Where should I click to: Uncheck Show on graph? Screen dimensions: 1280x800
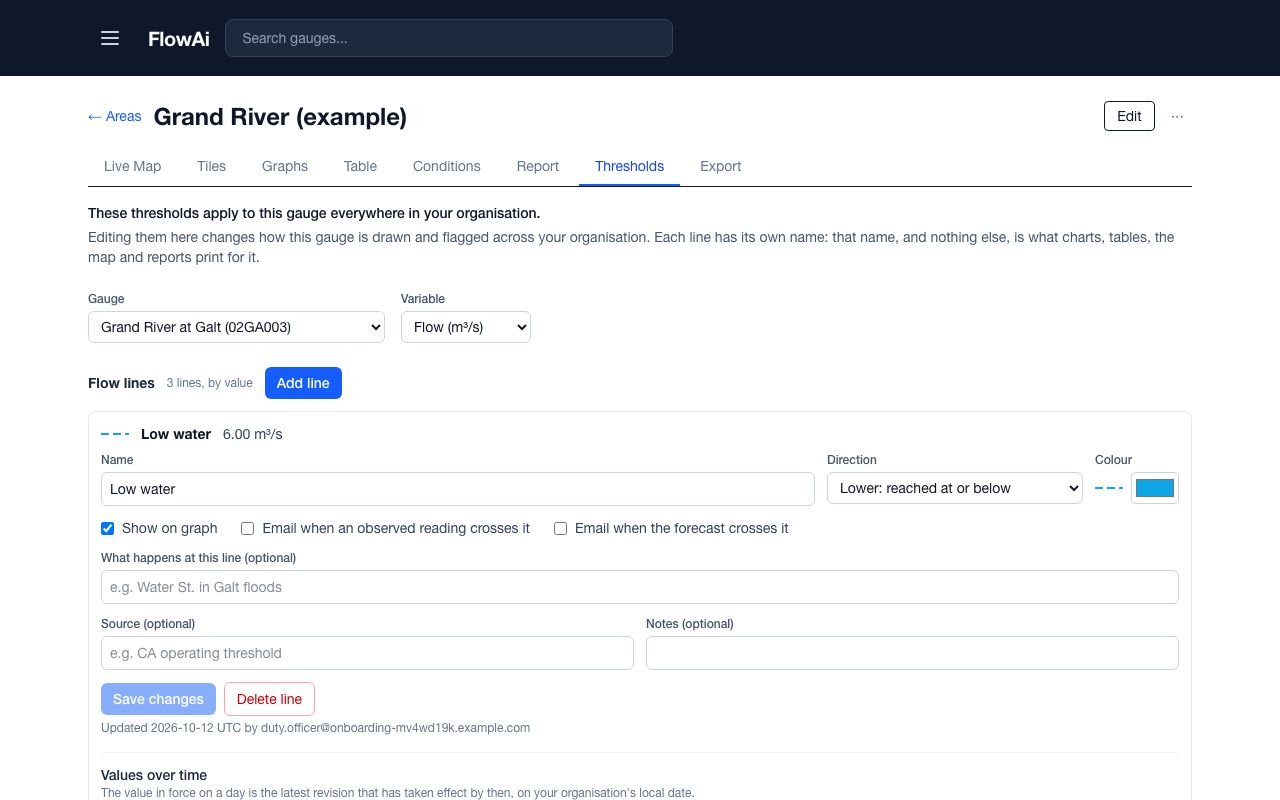(108, 528)
